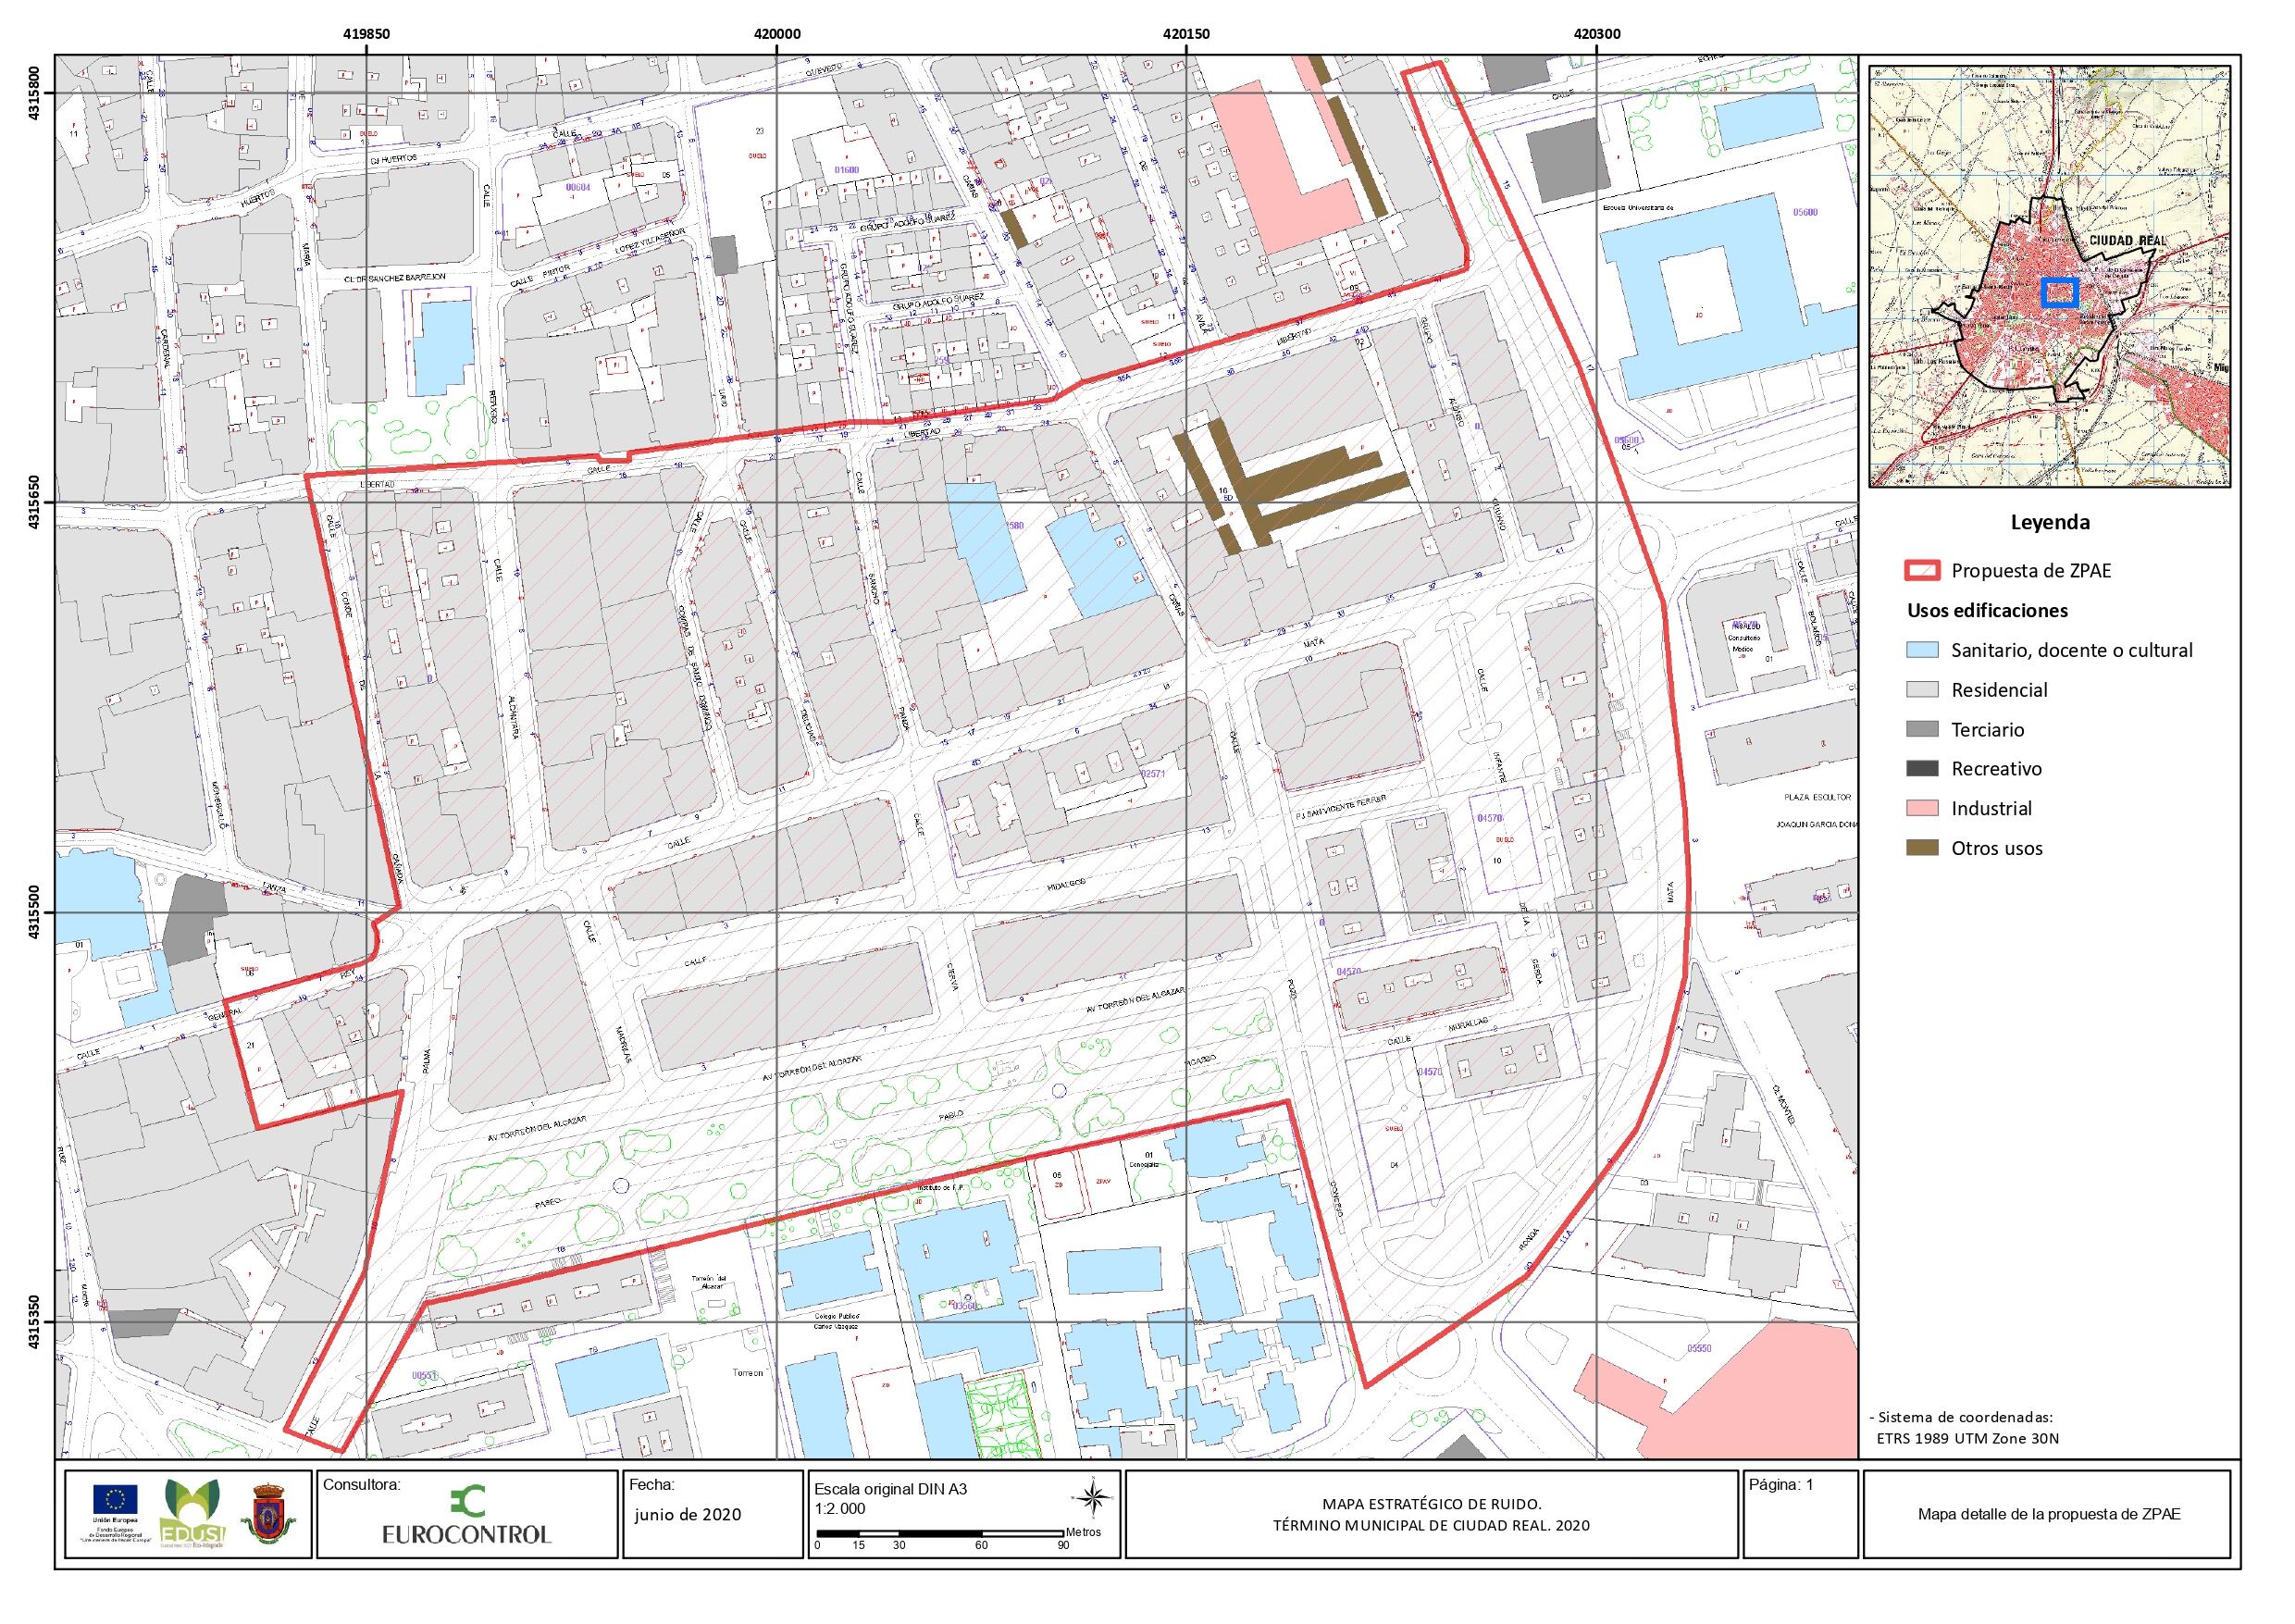The image size is (2295, 1624).
Task: Click the Industrial legend label
Action: pyautogui.click(x=1992, y=808)
